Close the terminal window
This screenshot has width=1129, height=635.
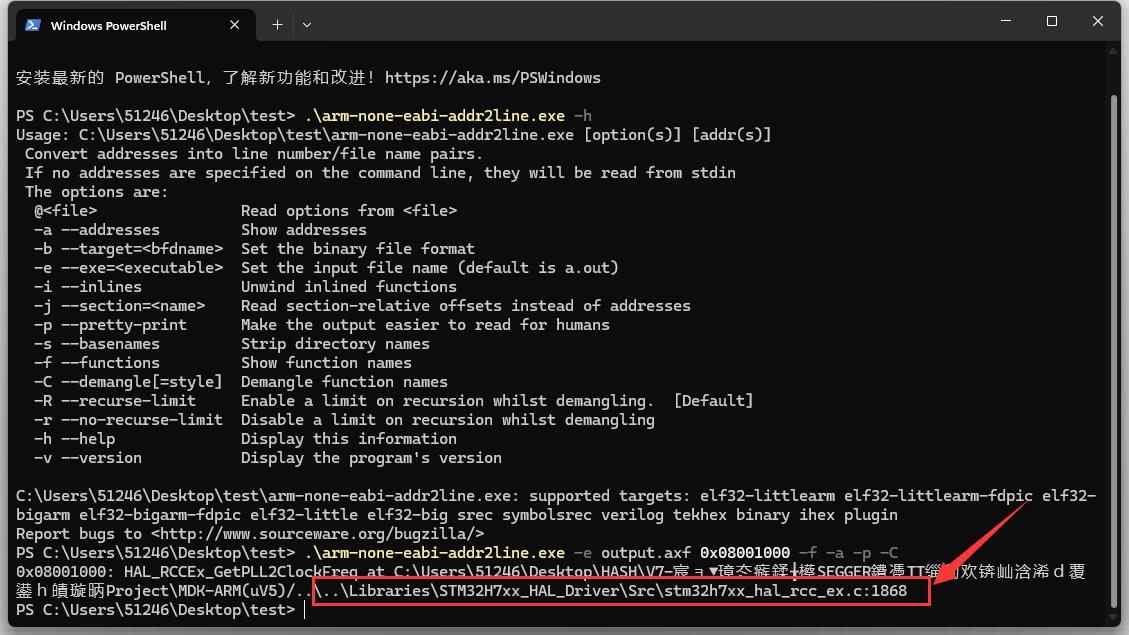coord(1097,21)
